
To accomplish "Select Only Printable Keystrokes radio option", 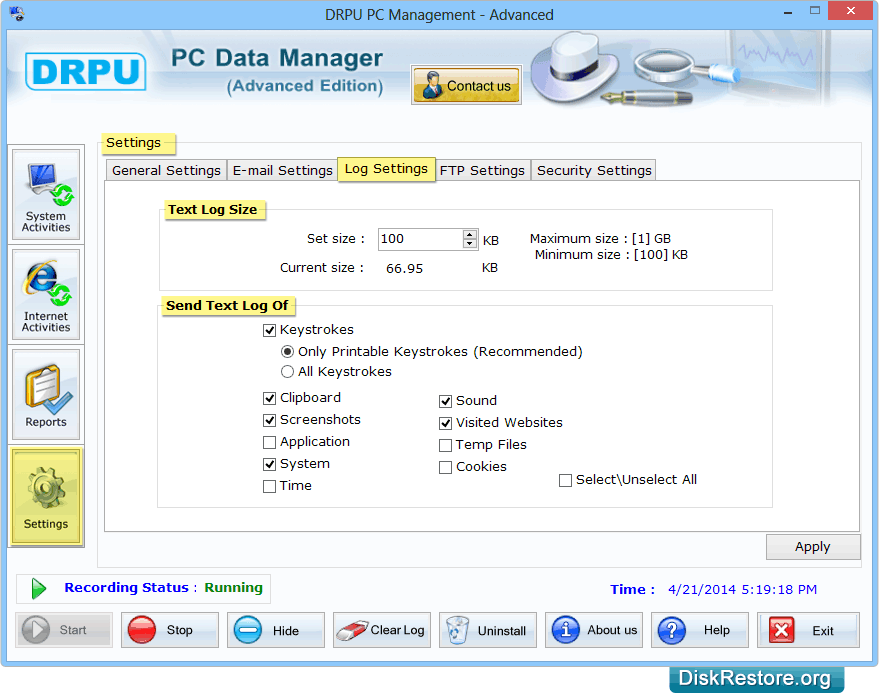I will click(x=287, y=352).
